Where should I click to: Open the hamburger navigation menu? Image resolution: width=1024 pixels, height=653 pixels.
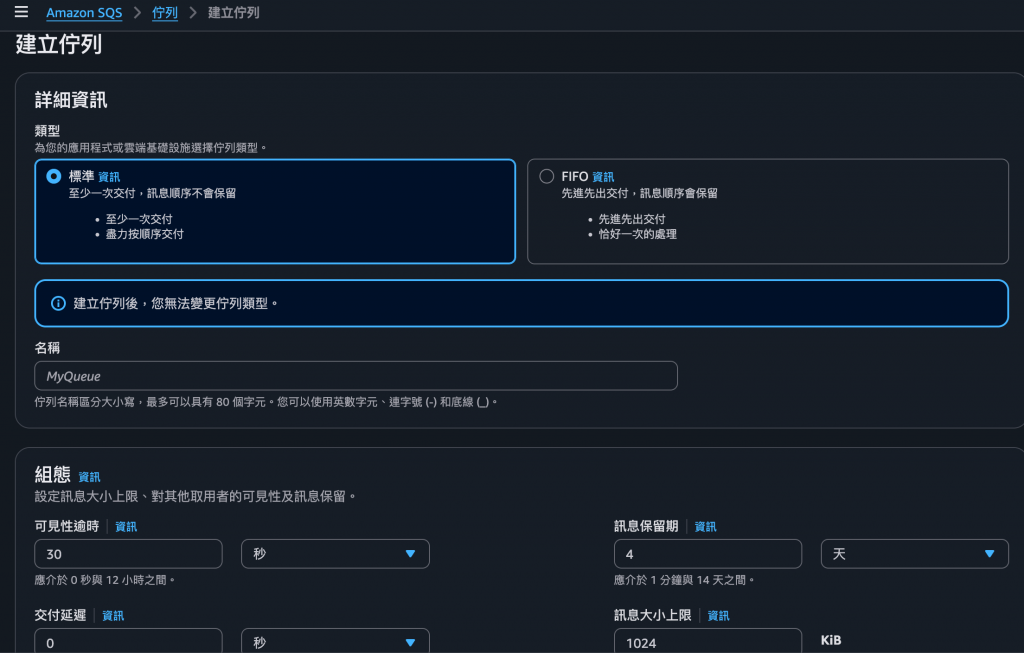point(22,12)
